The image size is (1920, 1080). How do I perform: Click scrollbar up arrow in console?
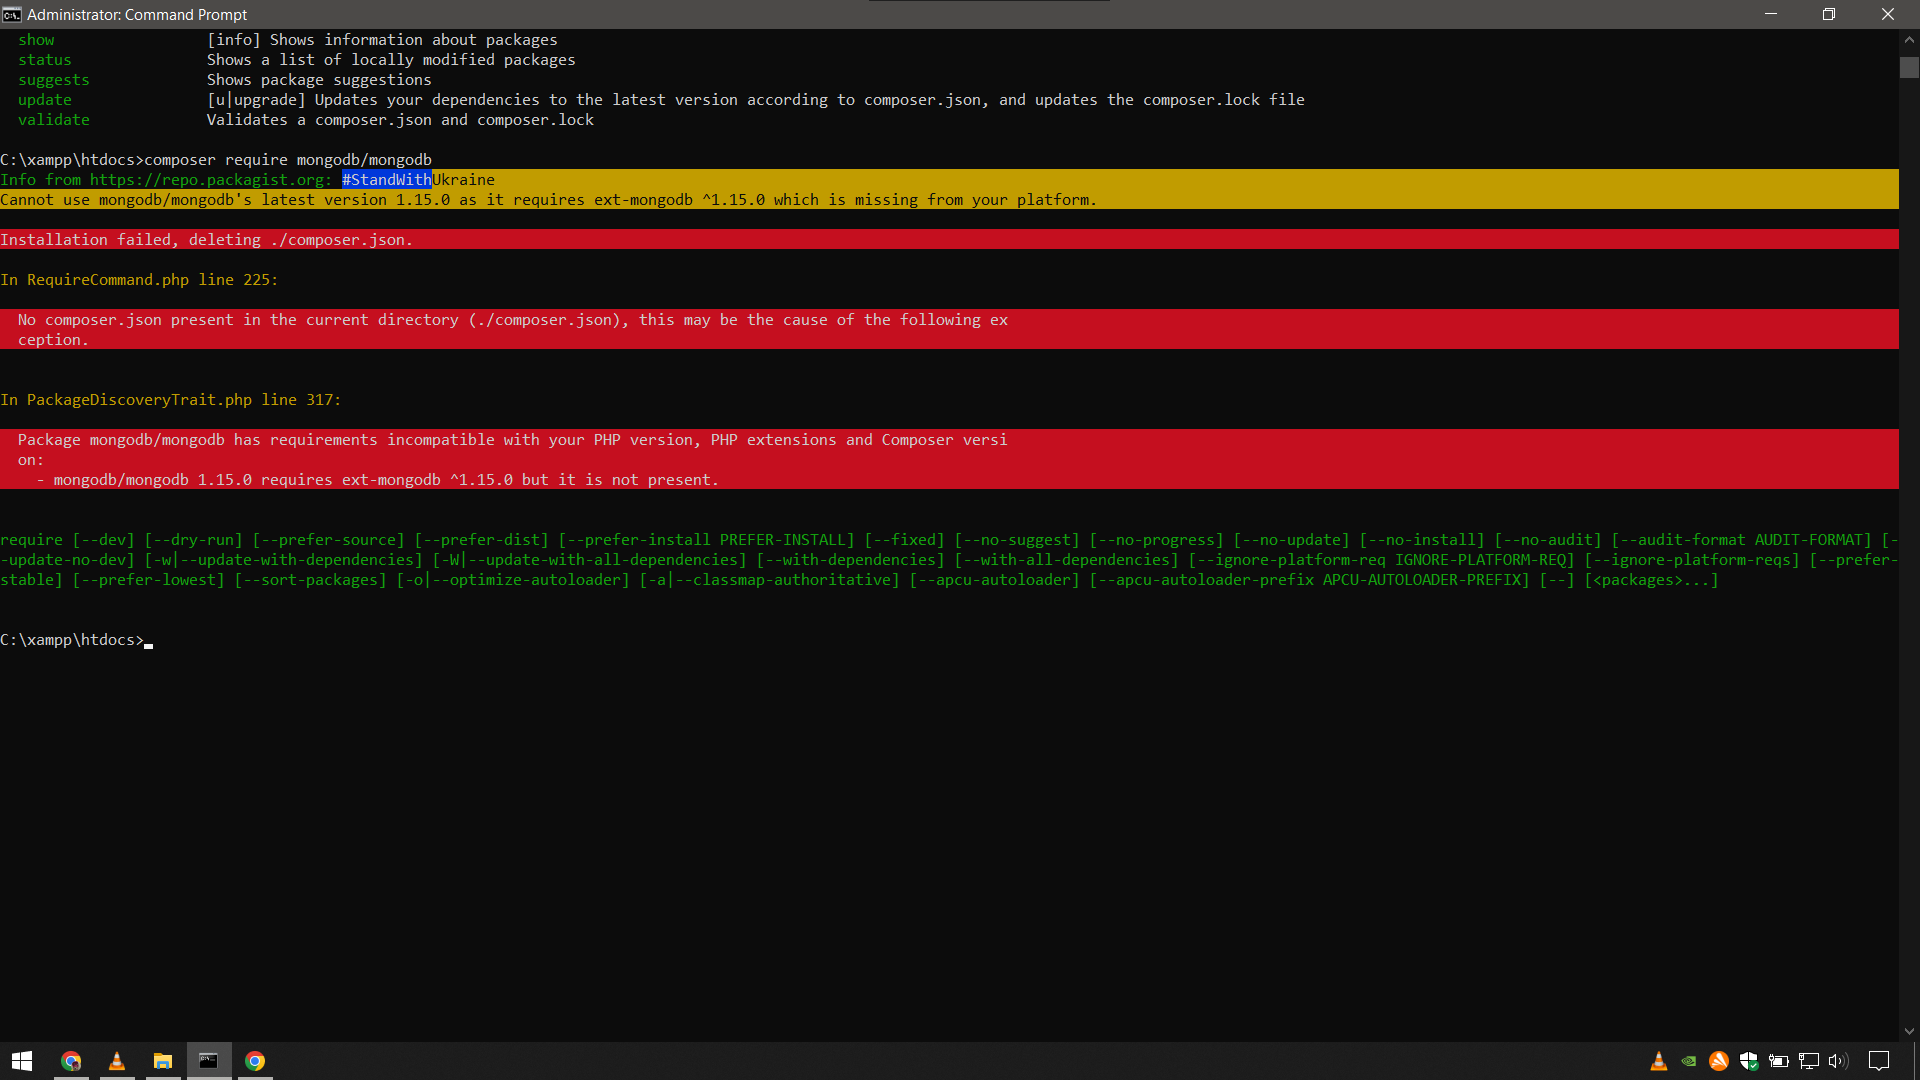point(1909,40)
